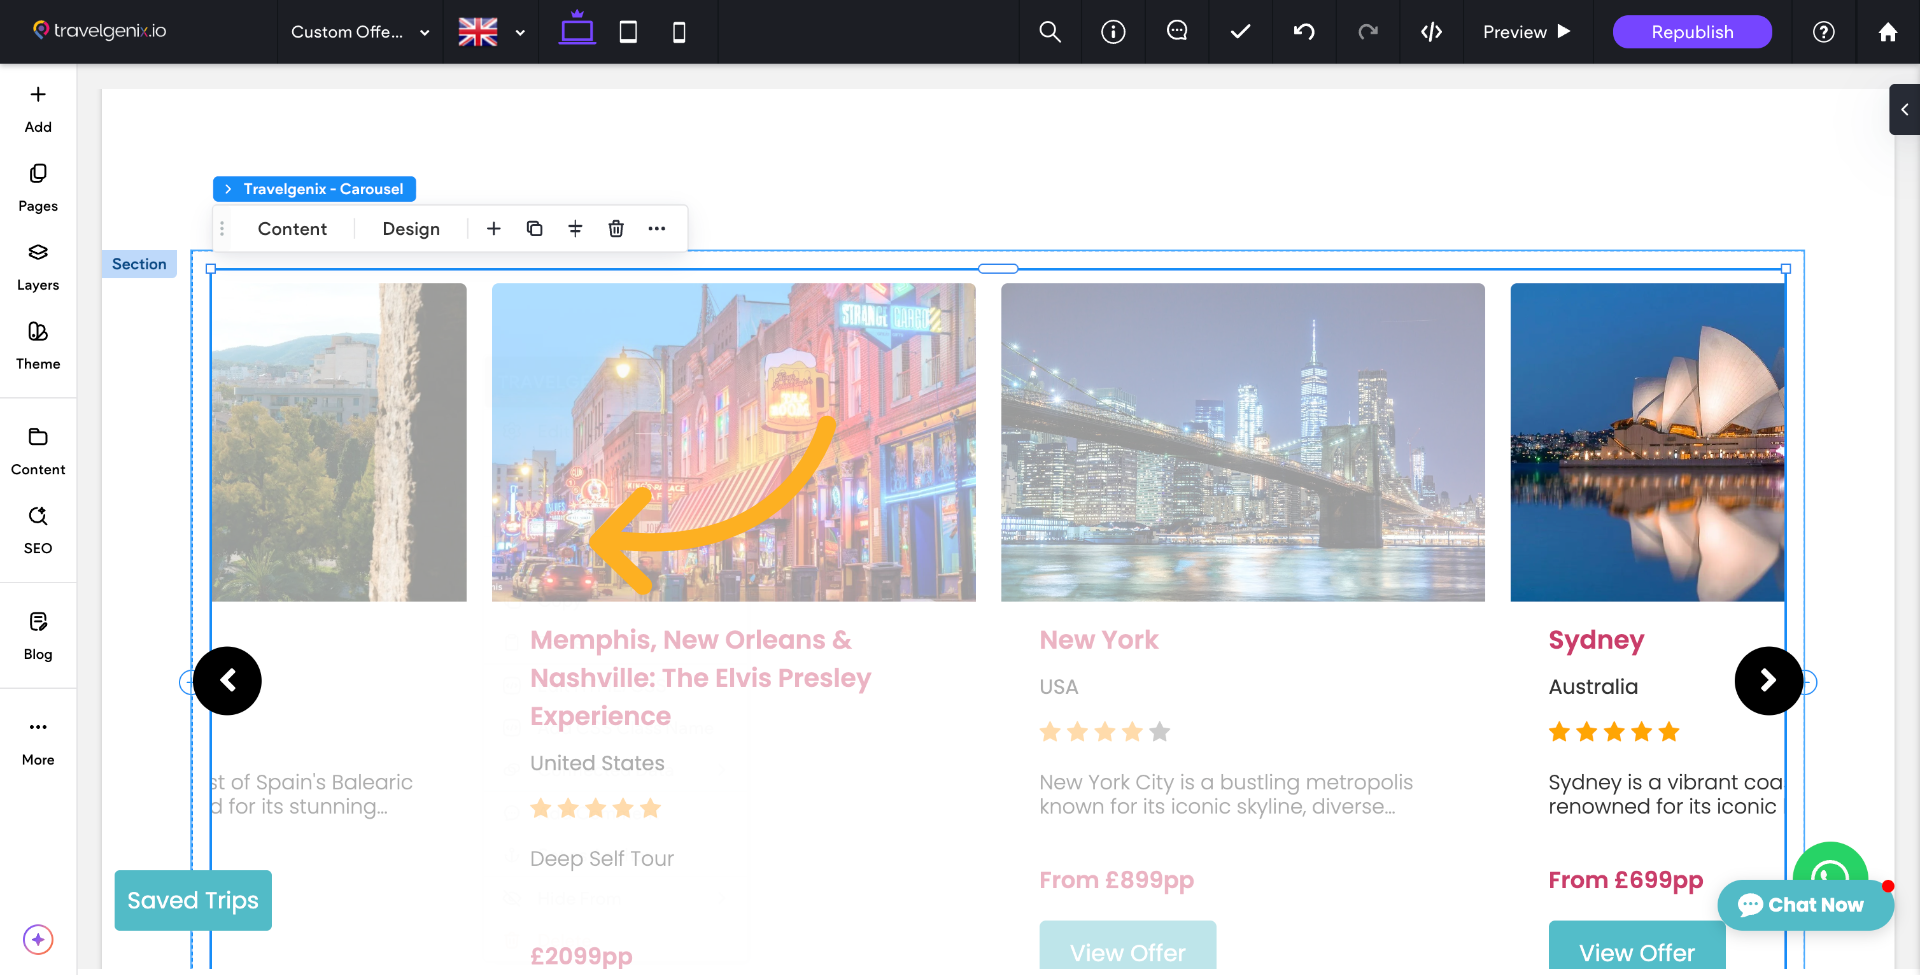Open the SEO panel
Viewport: 1920px width, 975px height.
point(37,530)
